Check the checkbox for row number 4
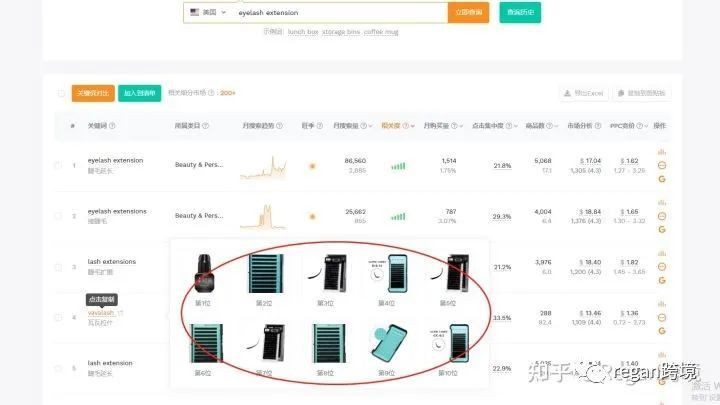 [x=58, y=317]
